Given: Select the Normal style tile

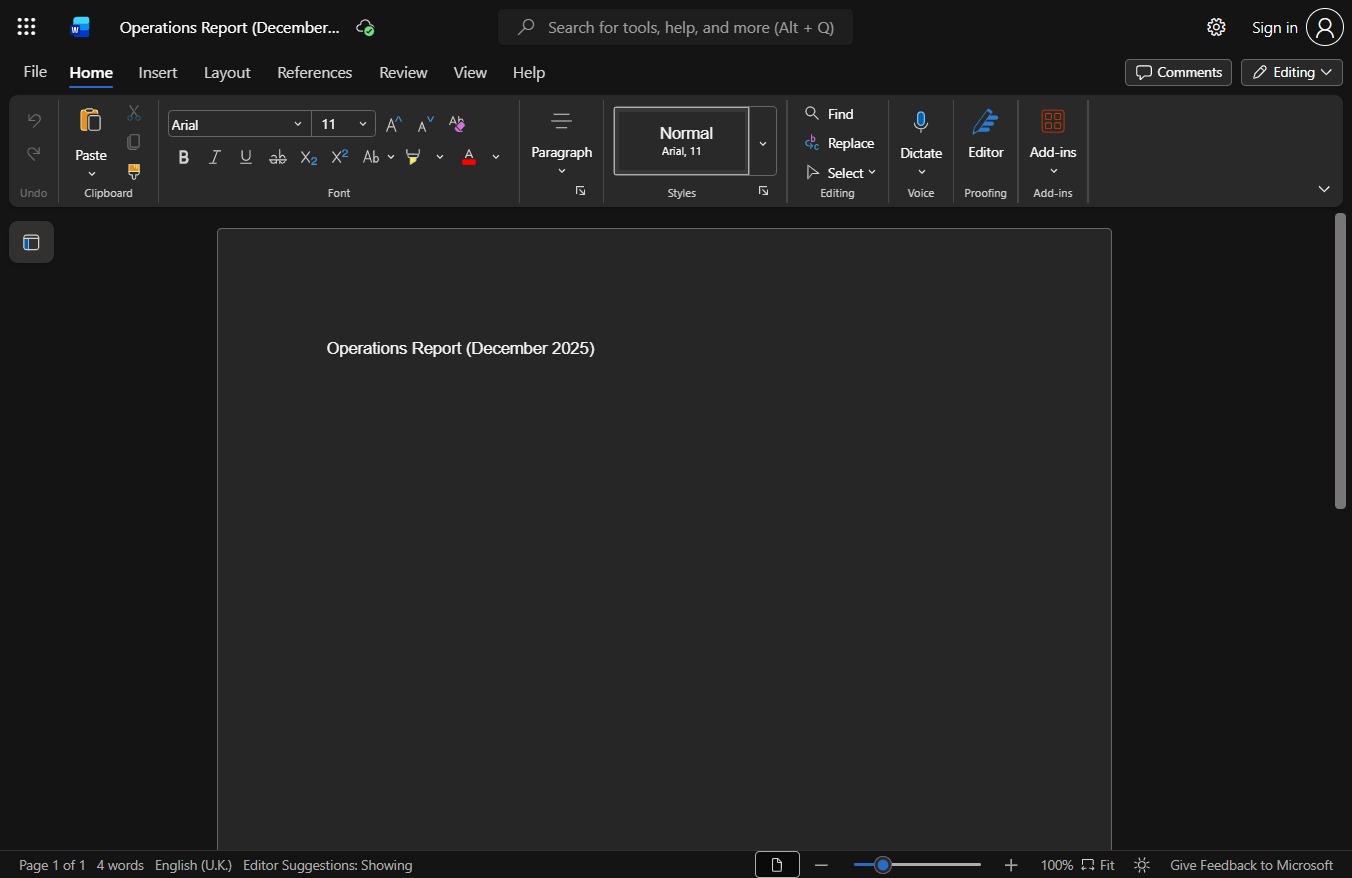Looking at the screenshot, I should (x=682, y=141).
